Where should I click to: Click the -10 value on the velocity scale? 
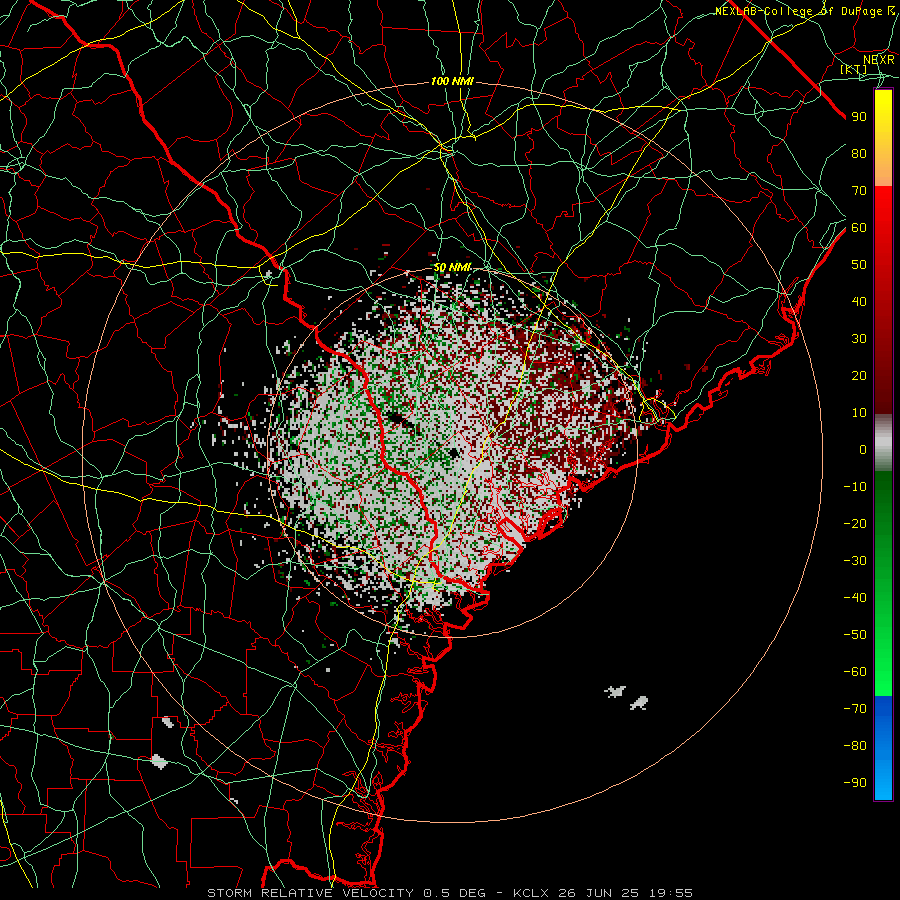point(855,487)
